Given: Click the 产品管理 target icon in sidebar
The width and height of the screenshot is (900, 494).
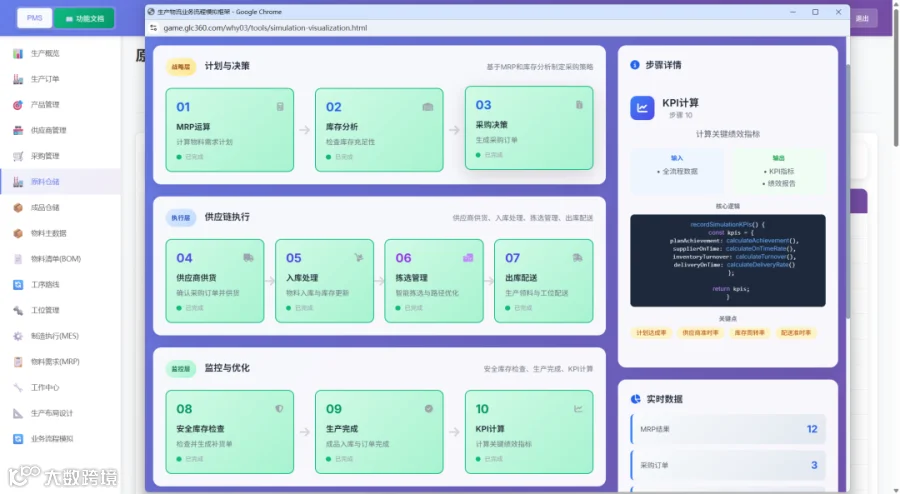Looking at the screenshot, I should [x=18, y=105].
